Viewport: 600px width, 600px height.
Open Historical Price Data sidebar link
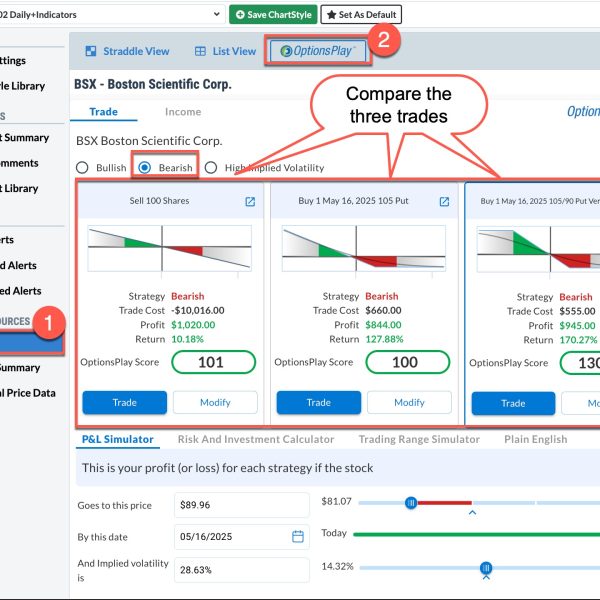coord(28,393)
